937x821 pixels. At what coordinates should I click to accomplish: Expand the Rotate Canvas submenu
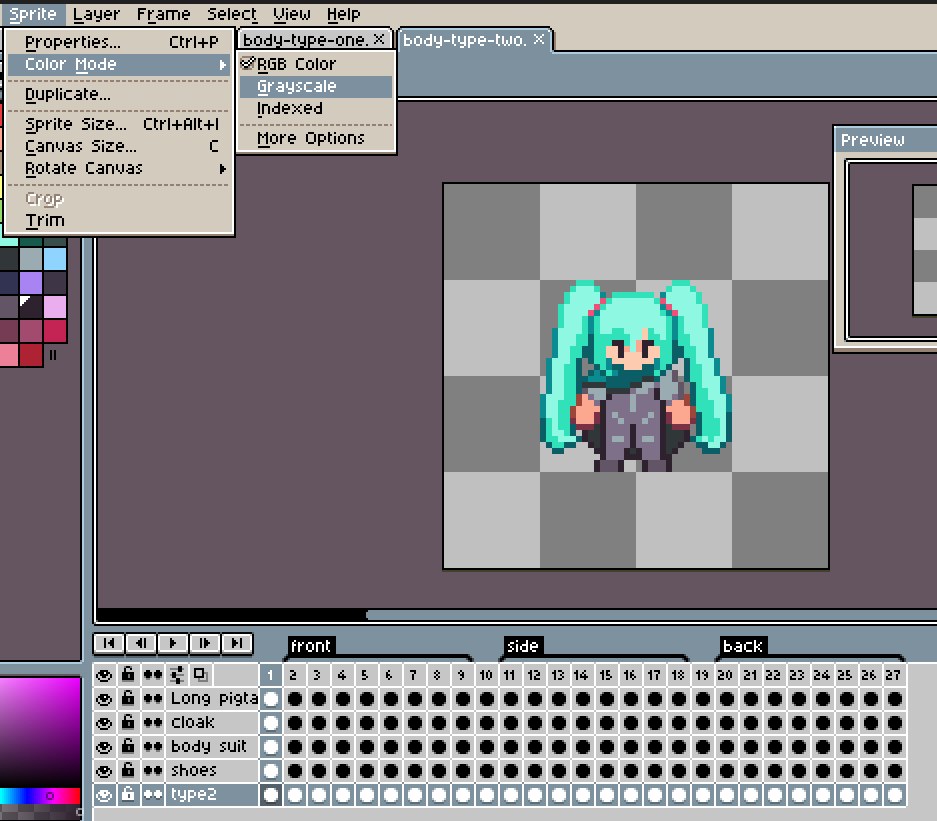pos(119,169)
